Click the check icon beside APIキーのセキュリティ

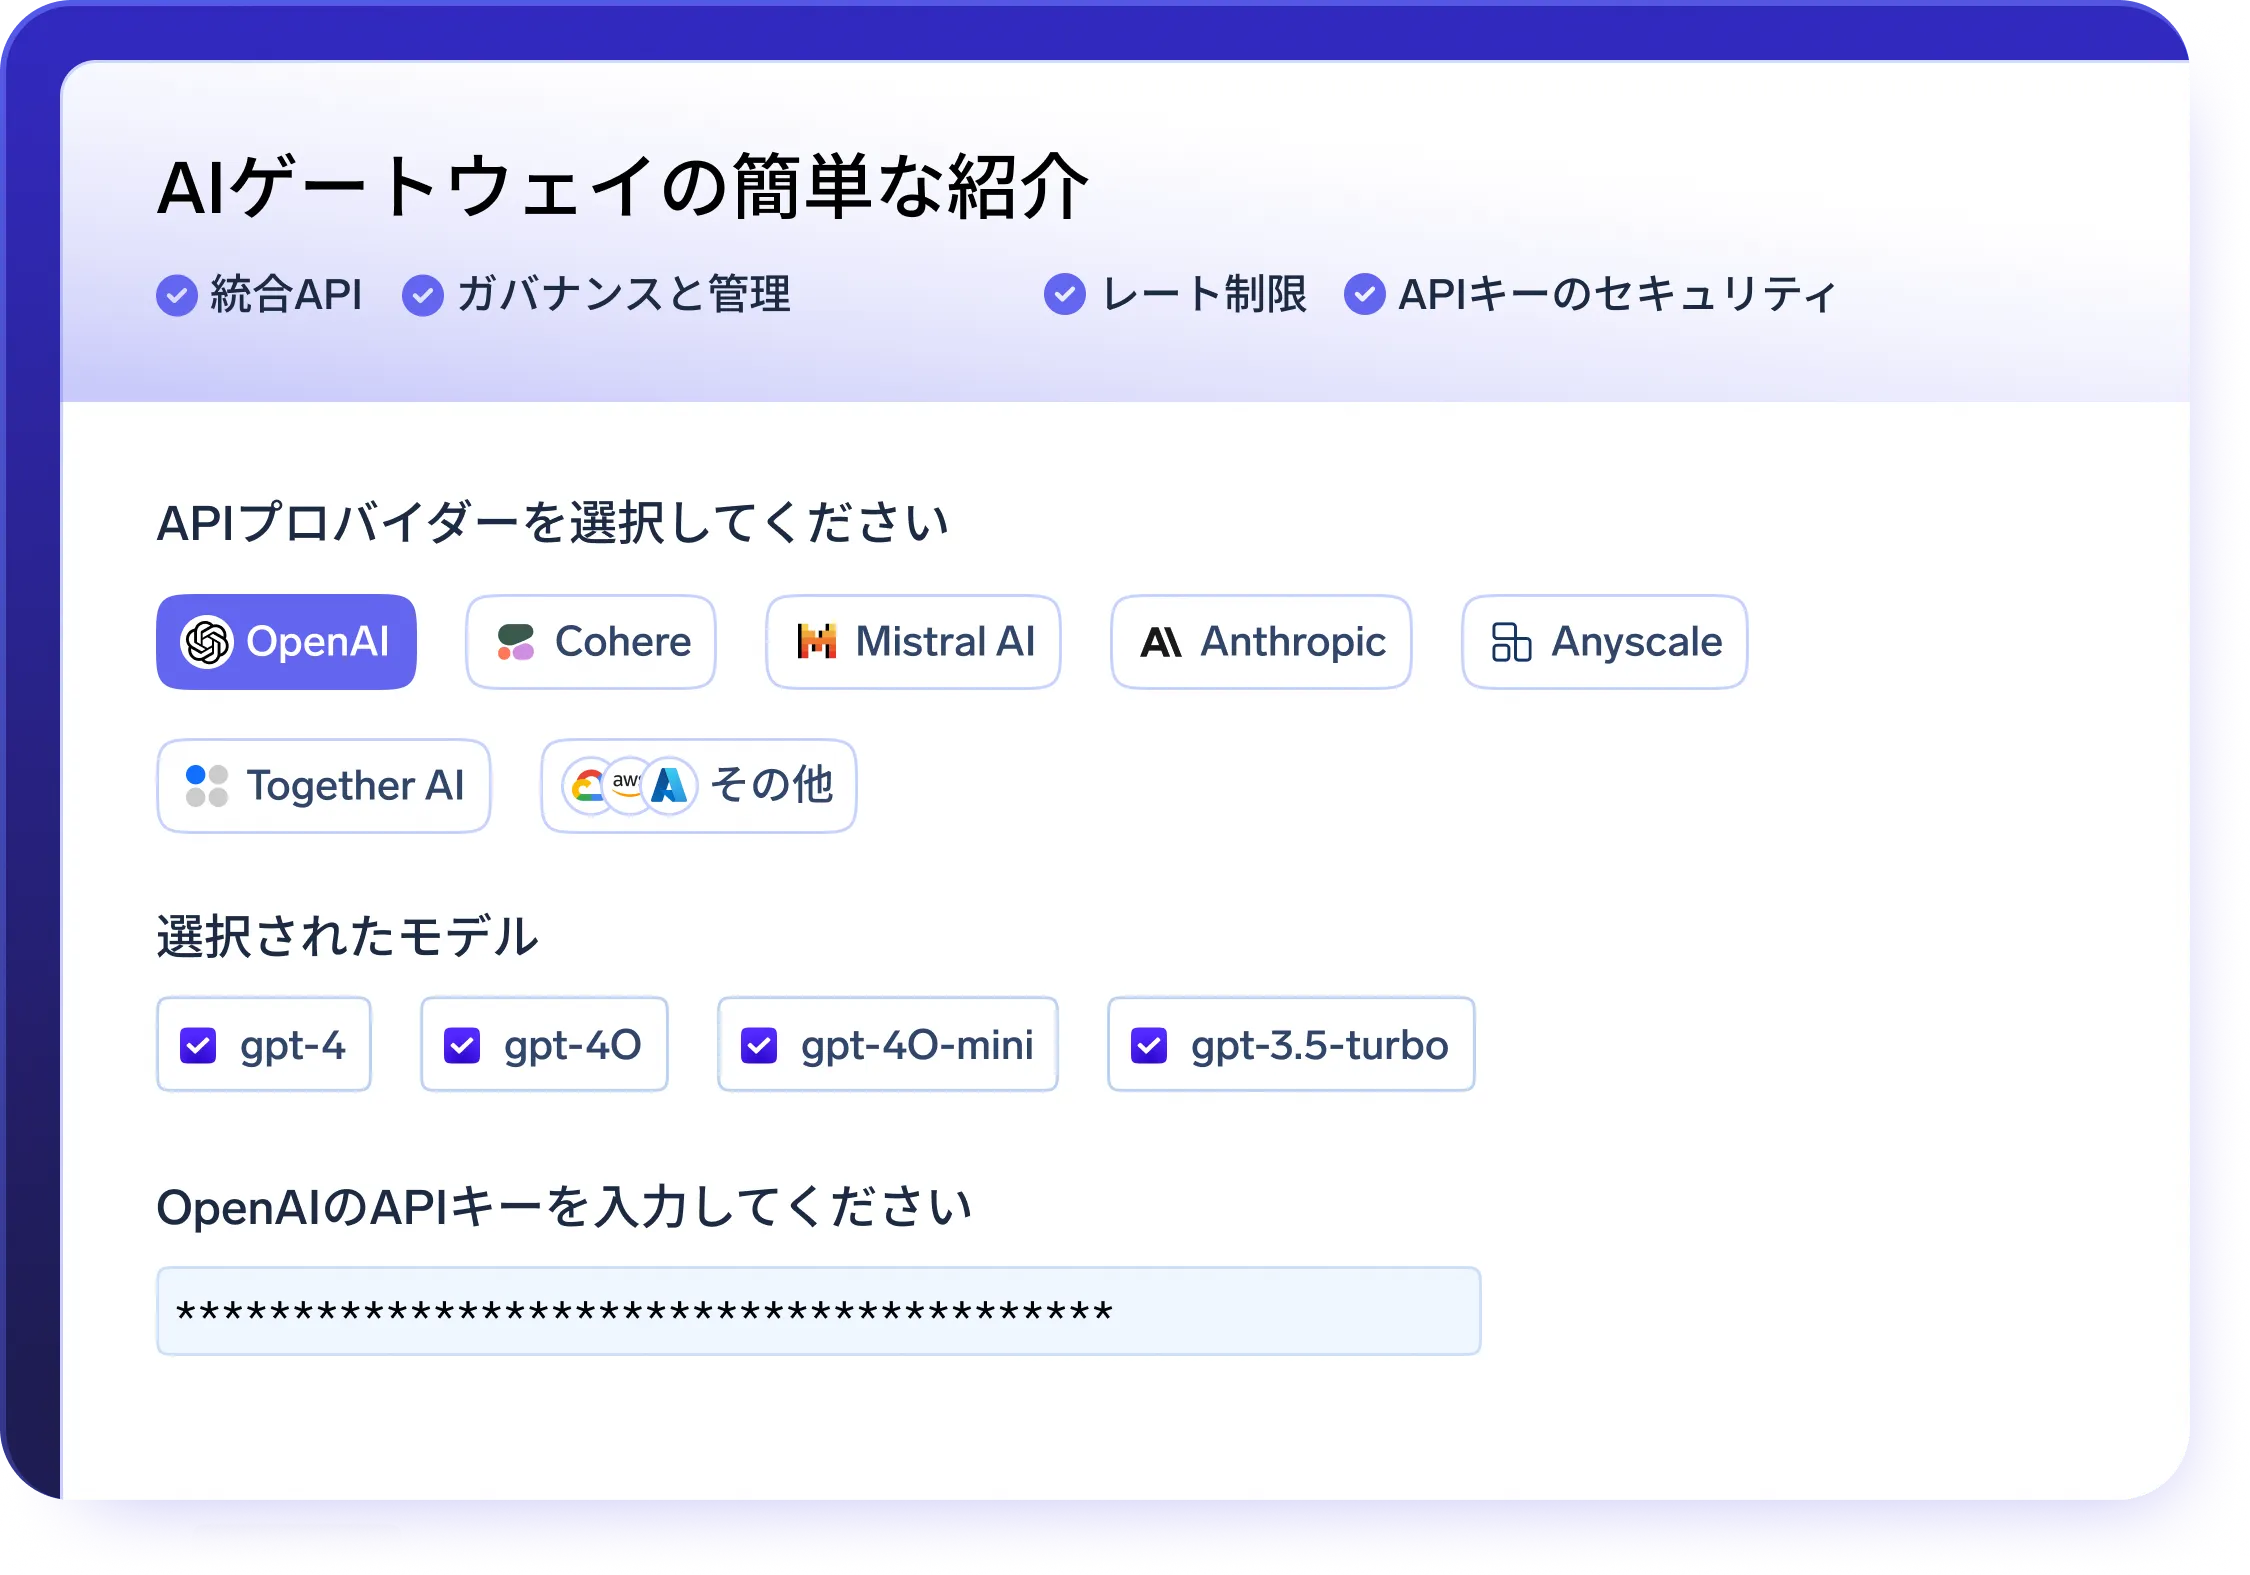coord(1365,294)
